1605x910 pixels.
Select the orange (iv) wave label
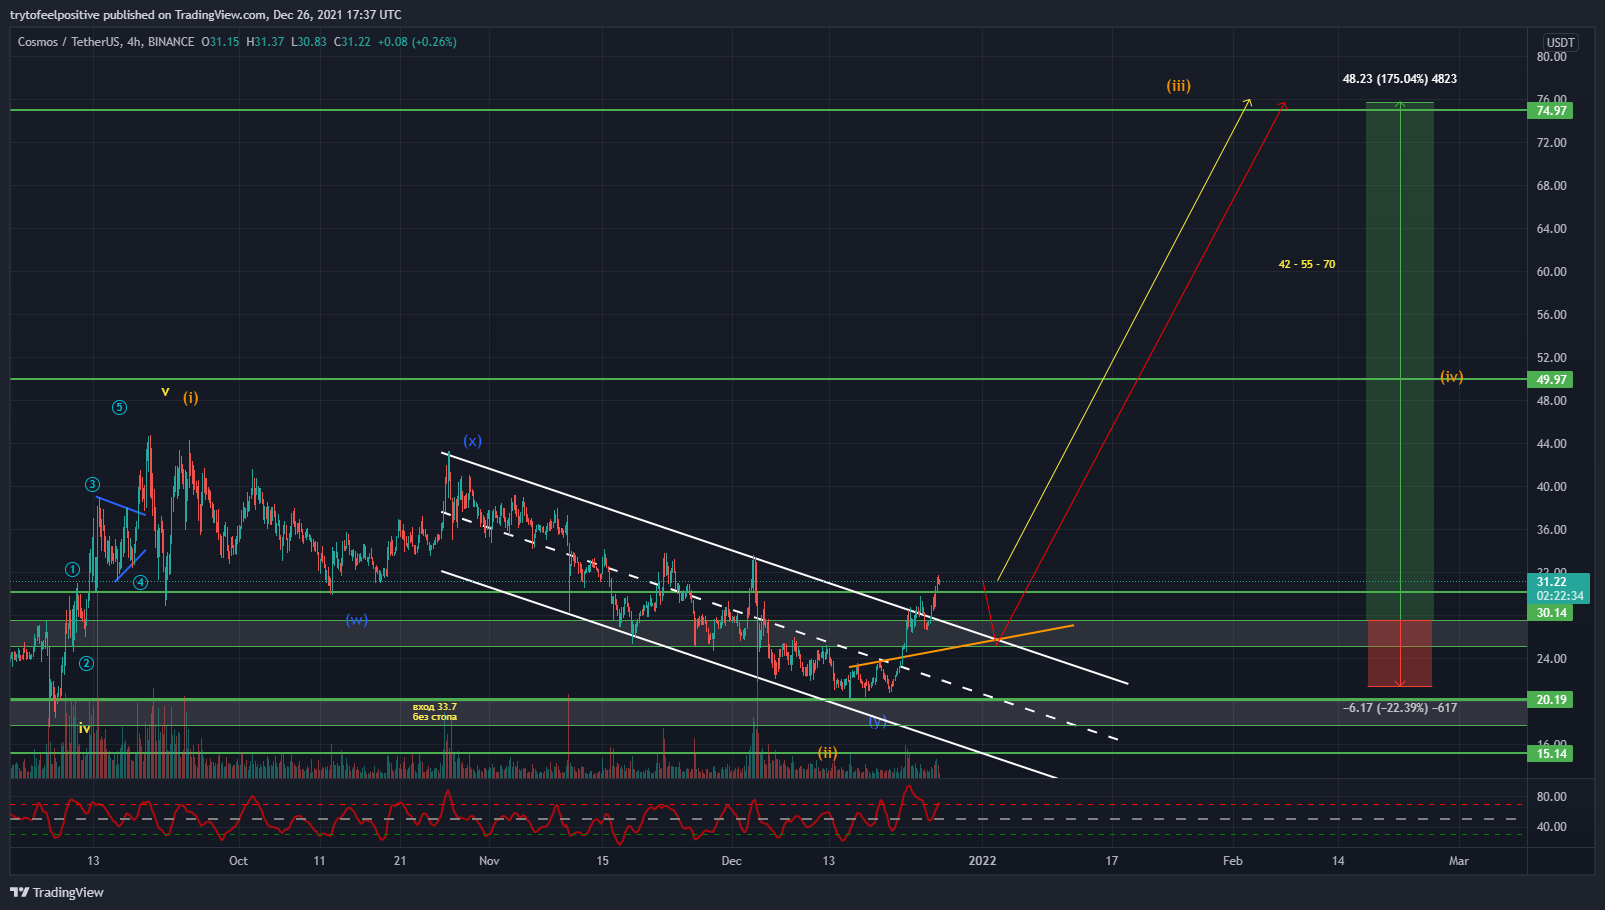tap(1451, 377)
